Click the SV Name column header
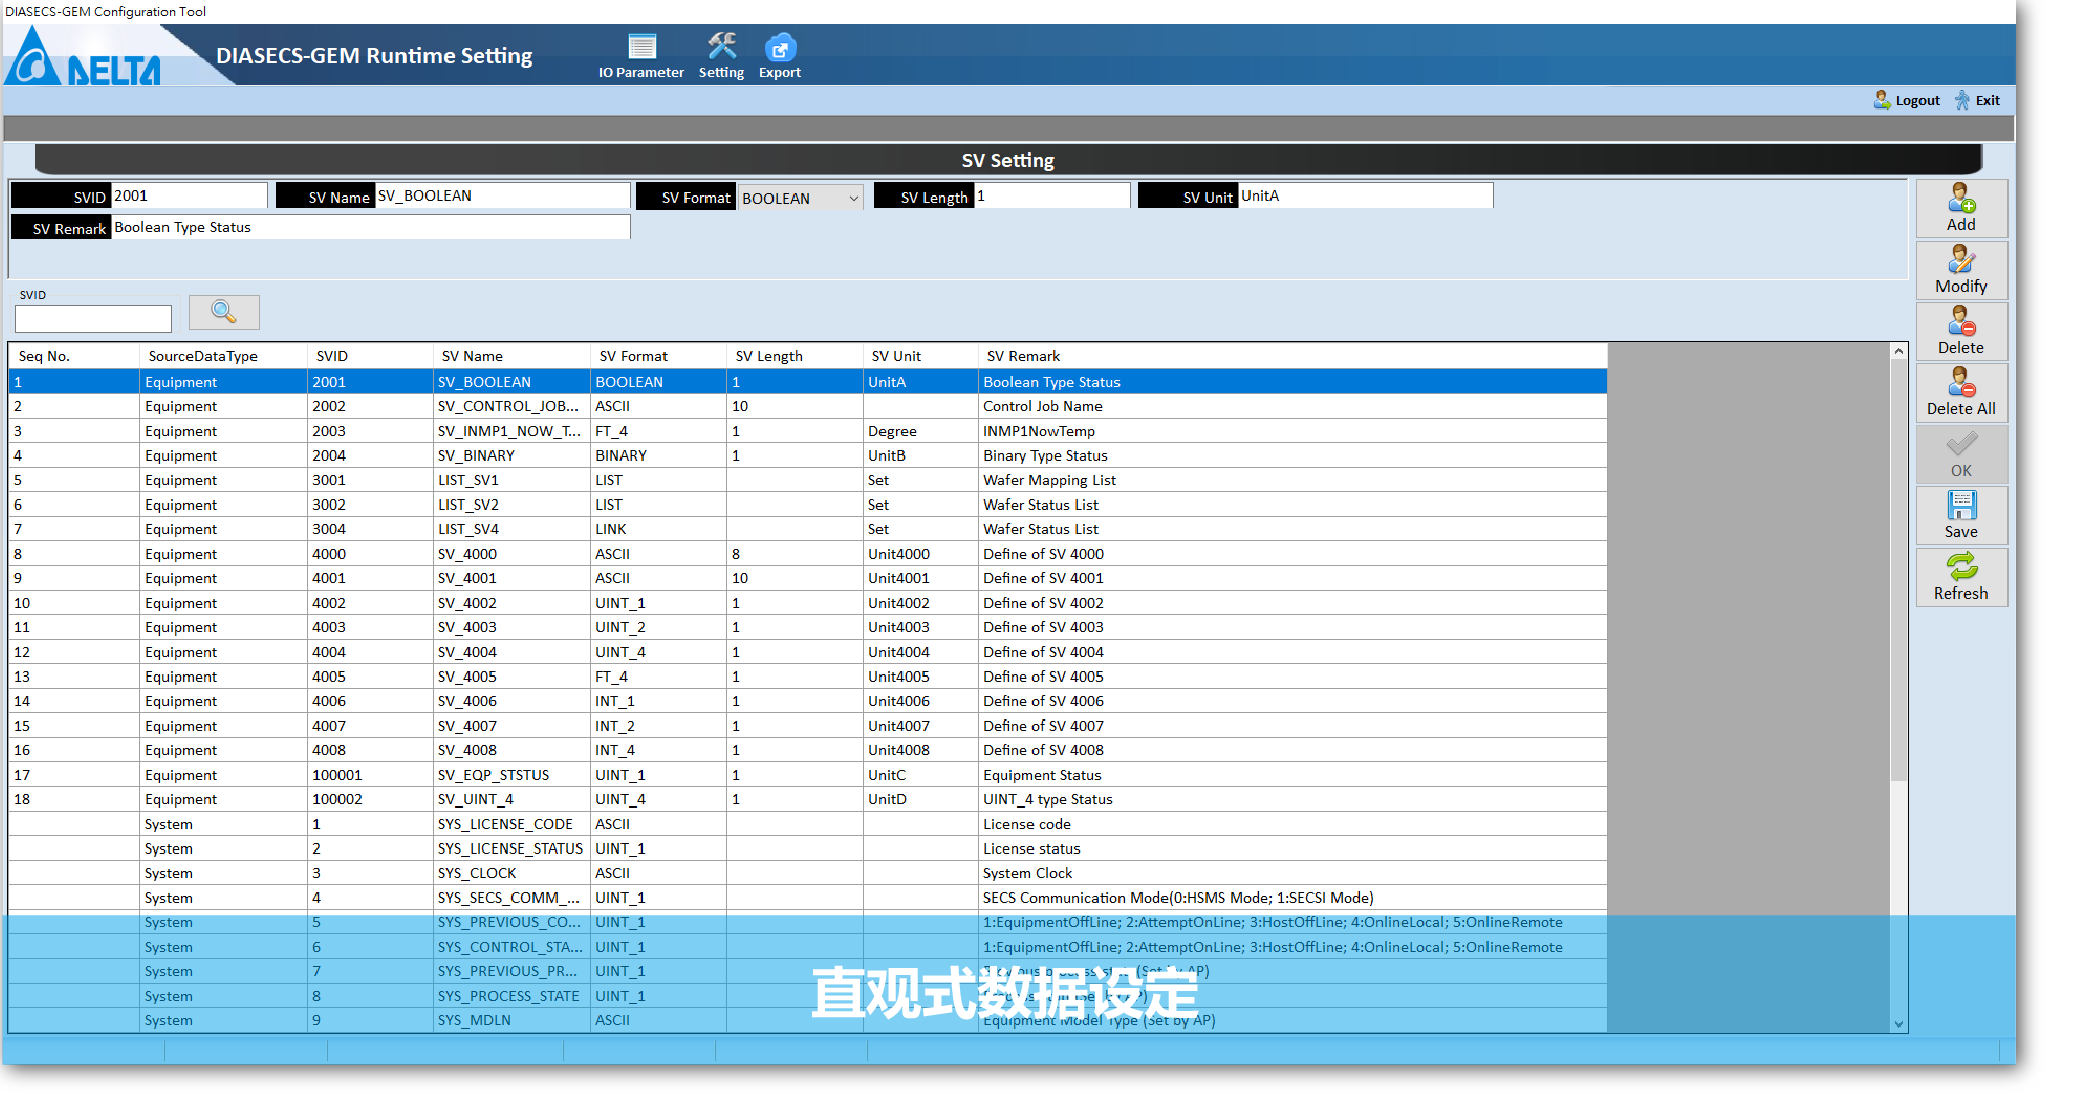2084x1103 pixels. click(x=472, y=356)
